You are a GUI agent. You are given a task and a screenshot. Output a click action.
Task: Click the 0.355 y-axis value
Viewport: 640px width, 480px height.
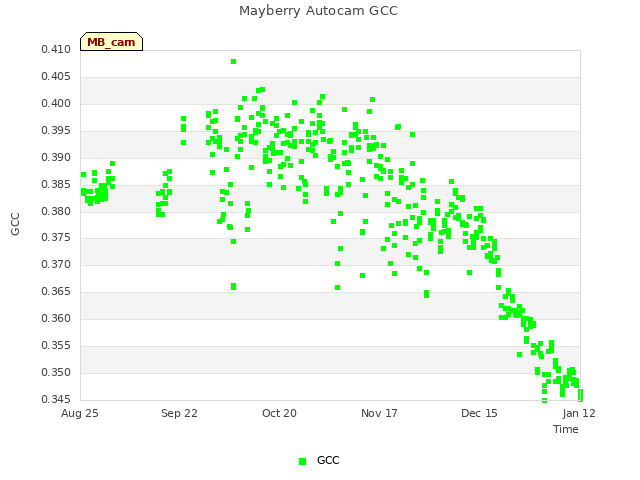[56, 346]
